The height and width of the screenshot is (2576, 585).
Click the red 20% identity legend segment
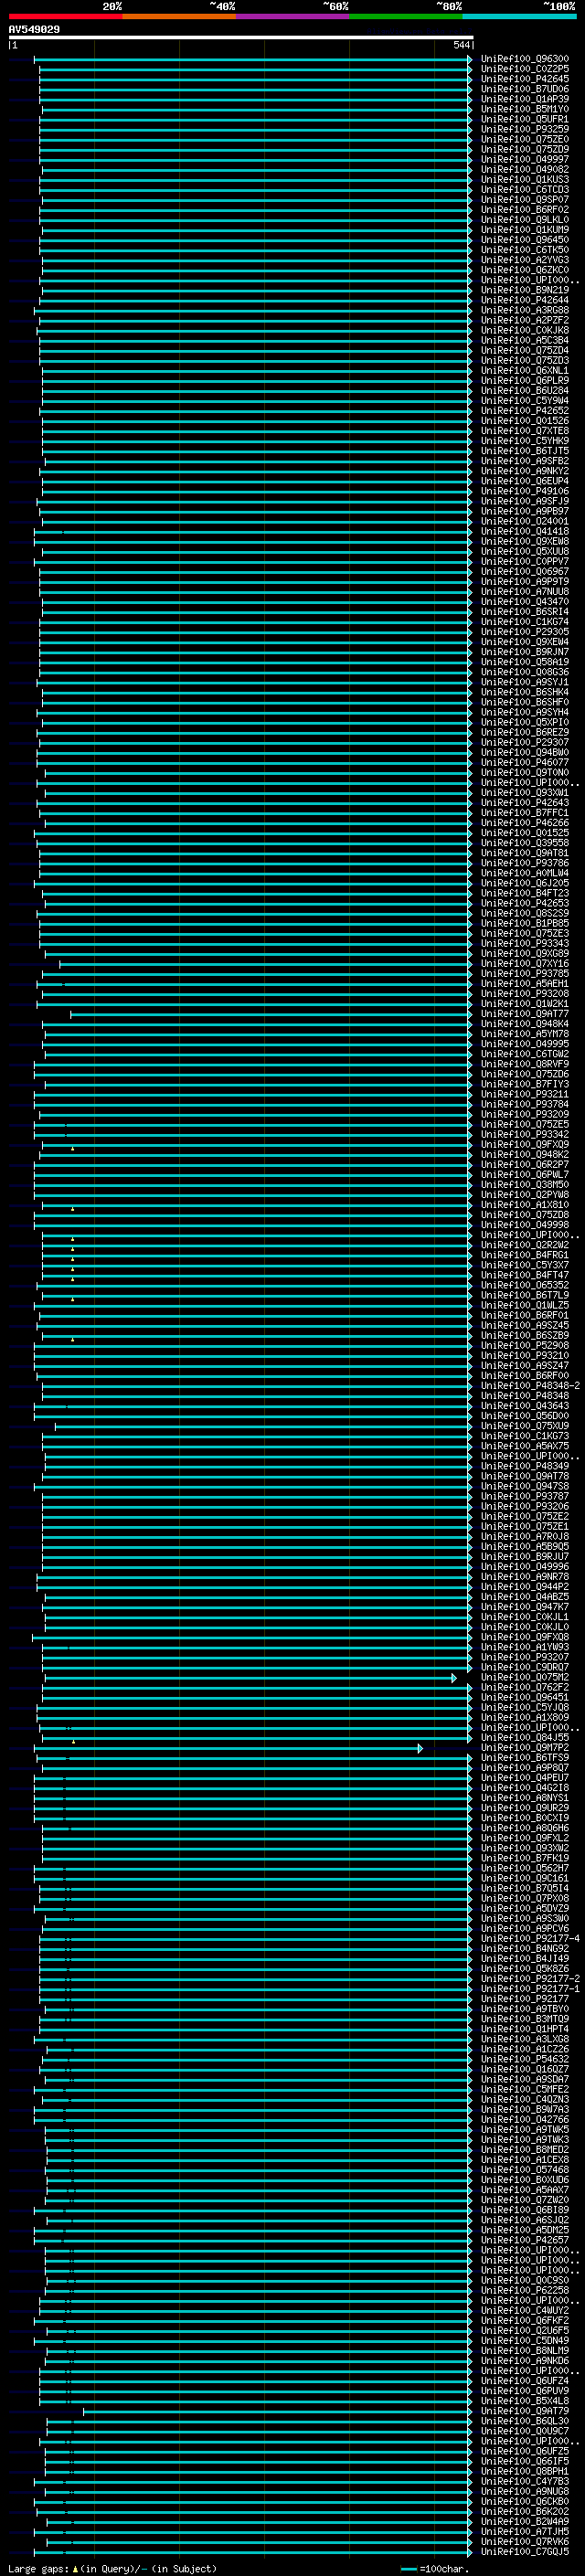pos(65,16)
